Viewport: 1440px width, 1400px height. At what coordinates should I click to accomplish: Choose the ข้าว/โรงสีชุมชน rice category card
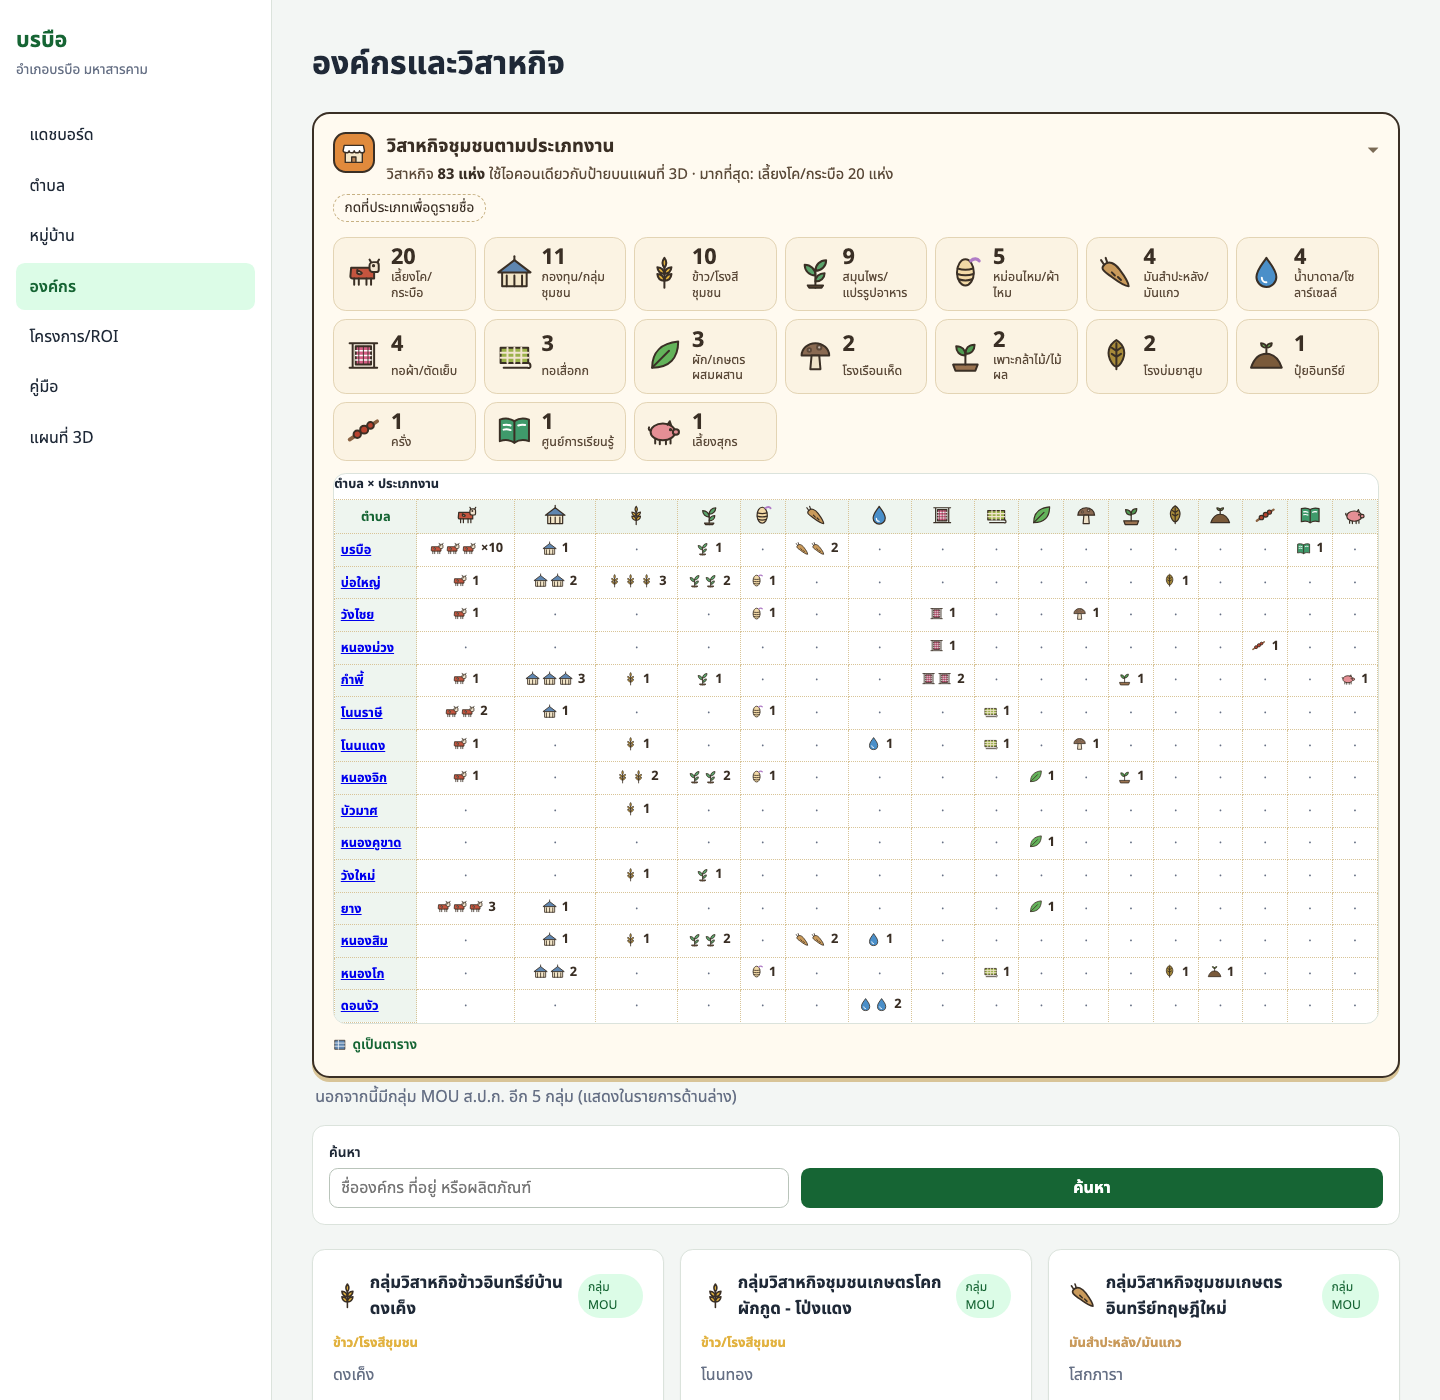[x=705, y=274]
